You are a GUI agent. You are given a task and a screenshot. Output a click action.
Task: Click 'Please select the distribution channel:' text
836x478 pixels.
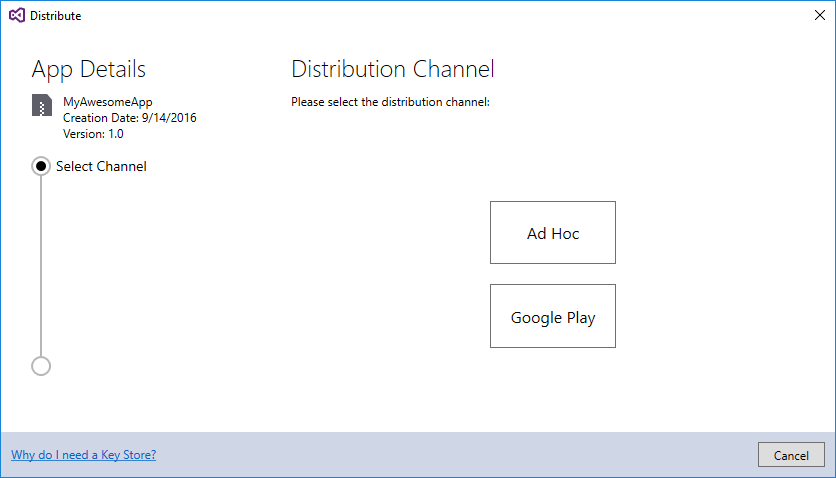[x=390, y=102]
